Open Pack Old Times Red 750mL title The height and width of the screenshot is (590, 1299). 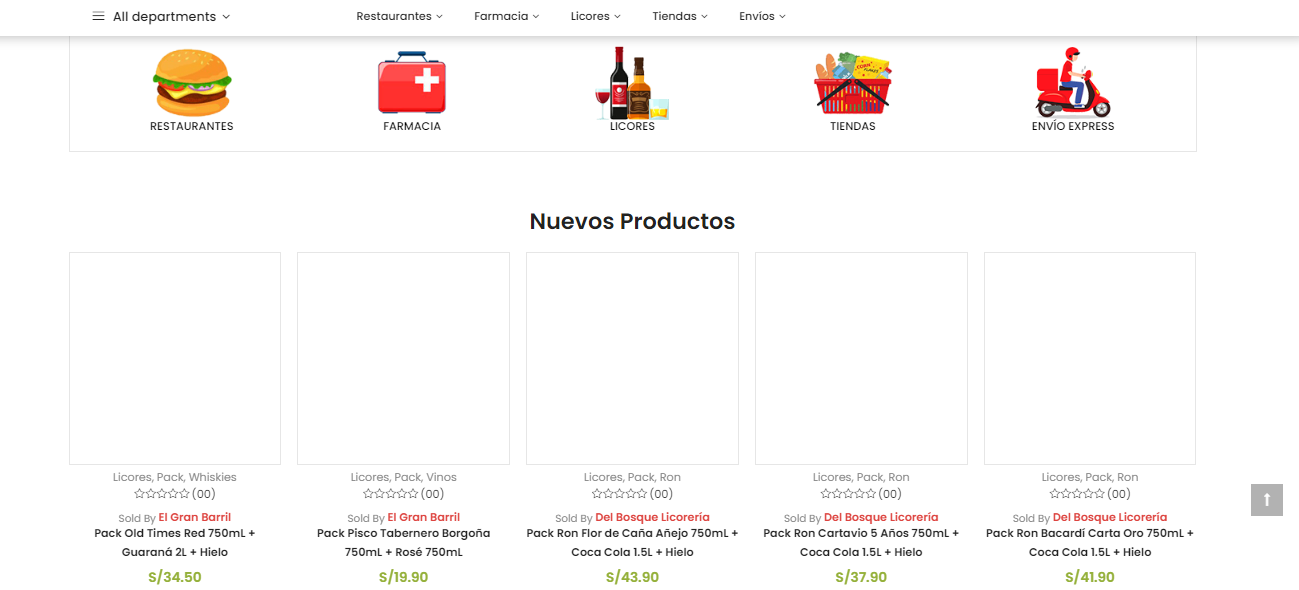[175, 542]
